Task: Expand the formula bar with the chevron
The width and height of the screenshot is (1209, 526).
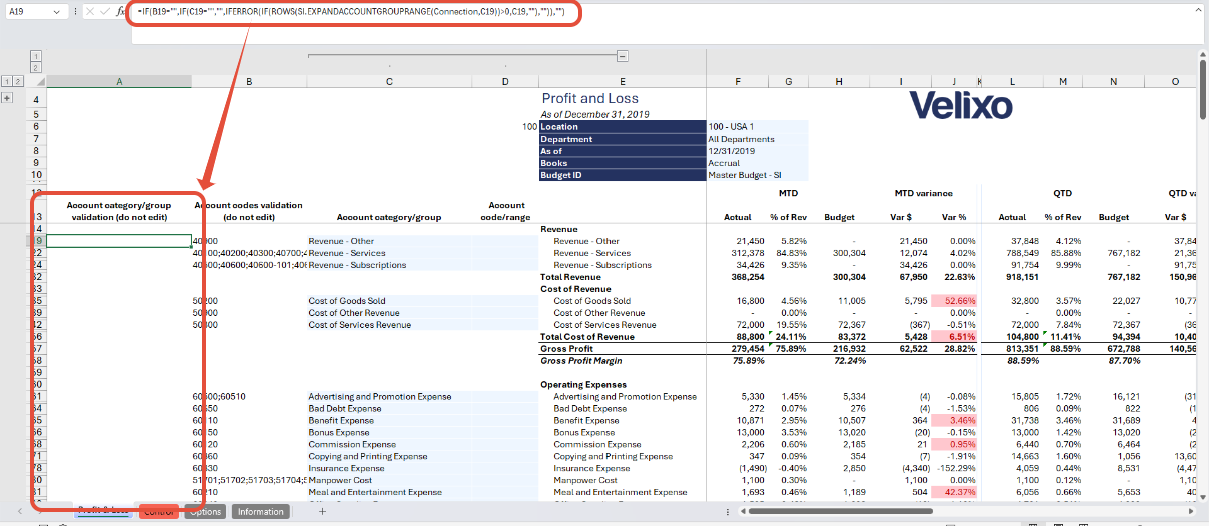Action: pos(1198,11)
